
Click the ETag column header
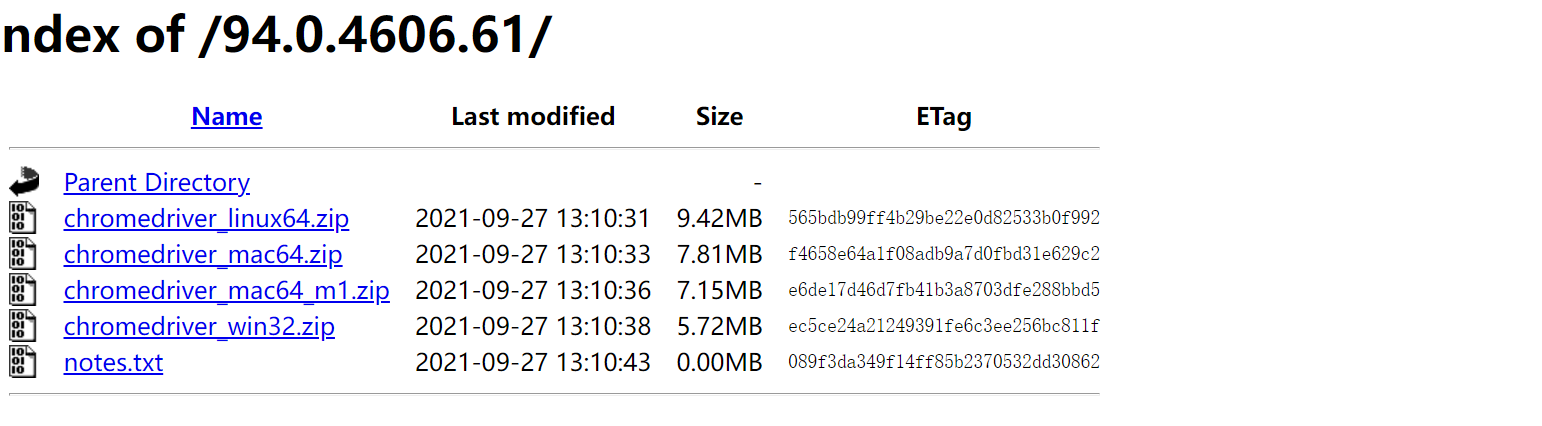943,117
